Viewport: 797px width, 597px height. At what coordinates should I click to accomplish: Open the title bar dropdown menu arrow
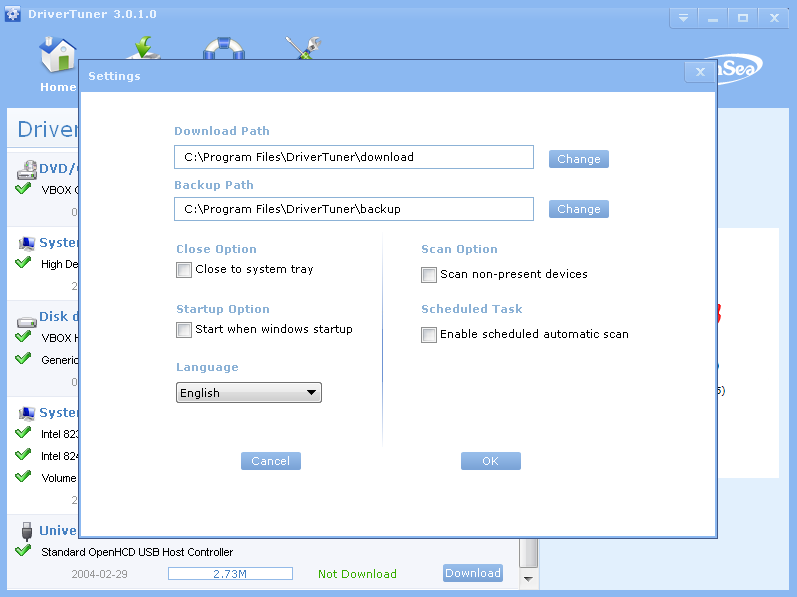click(684, 18)
